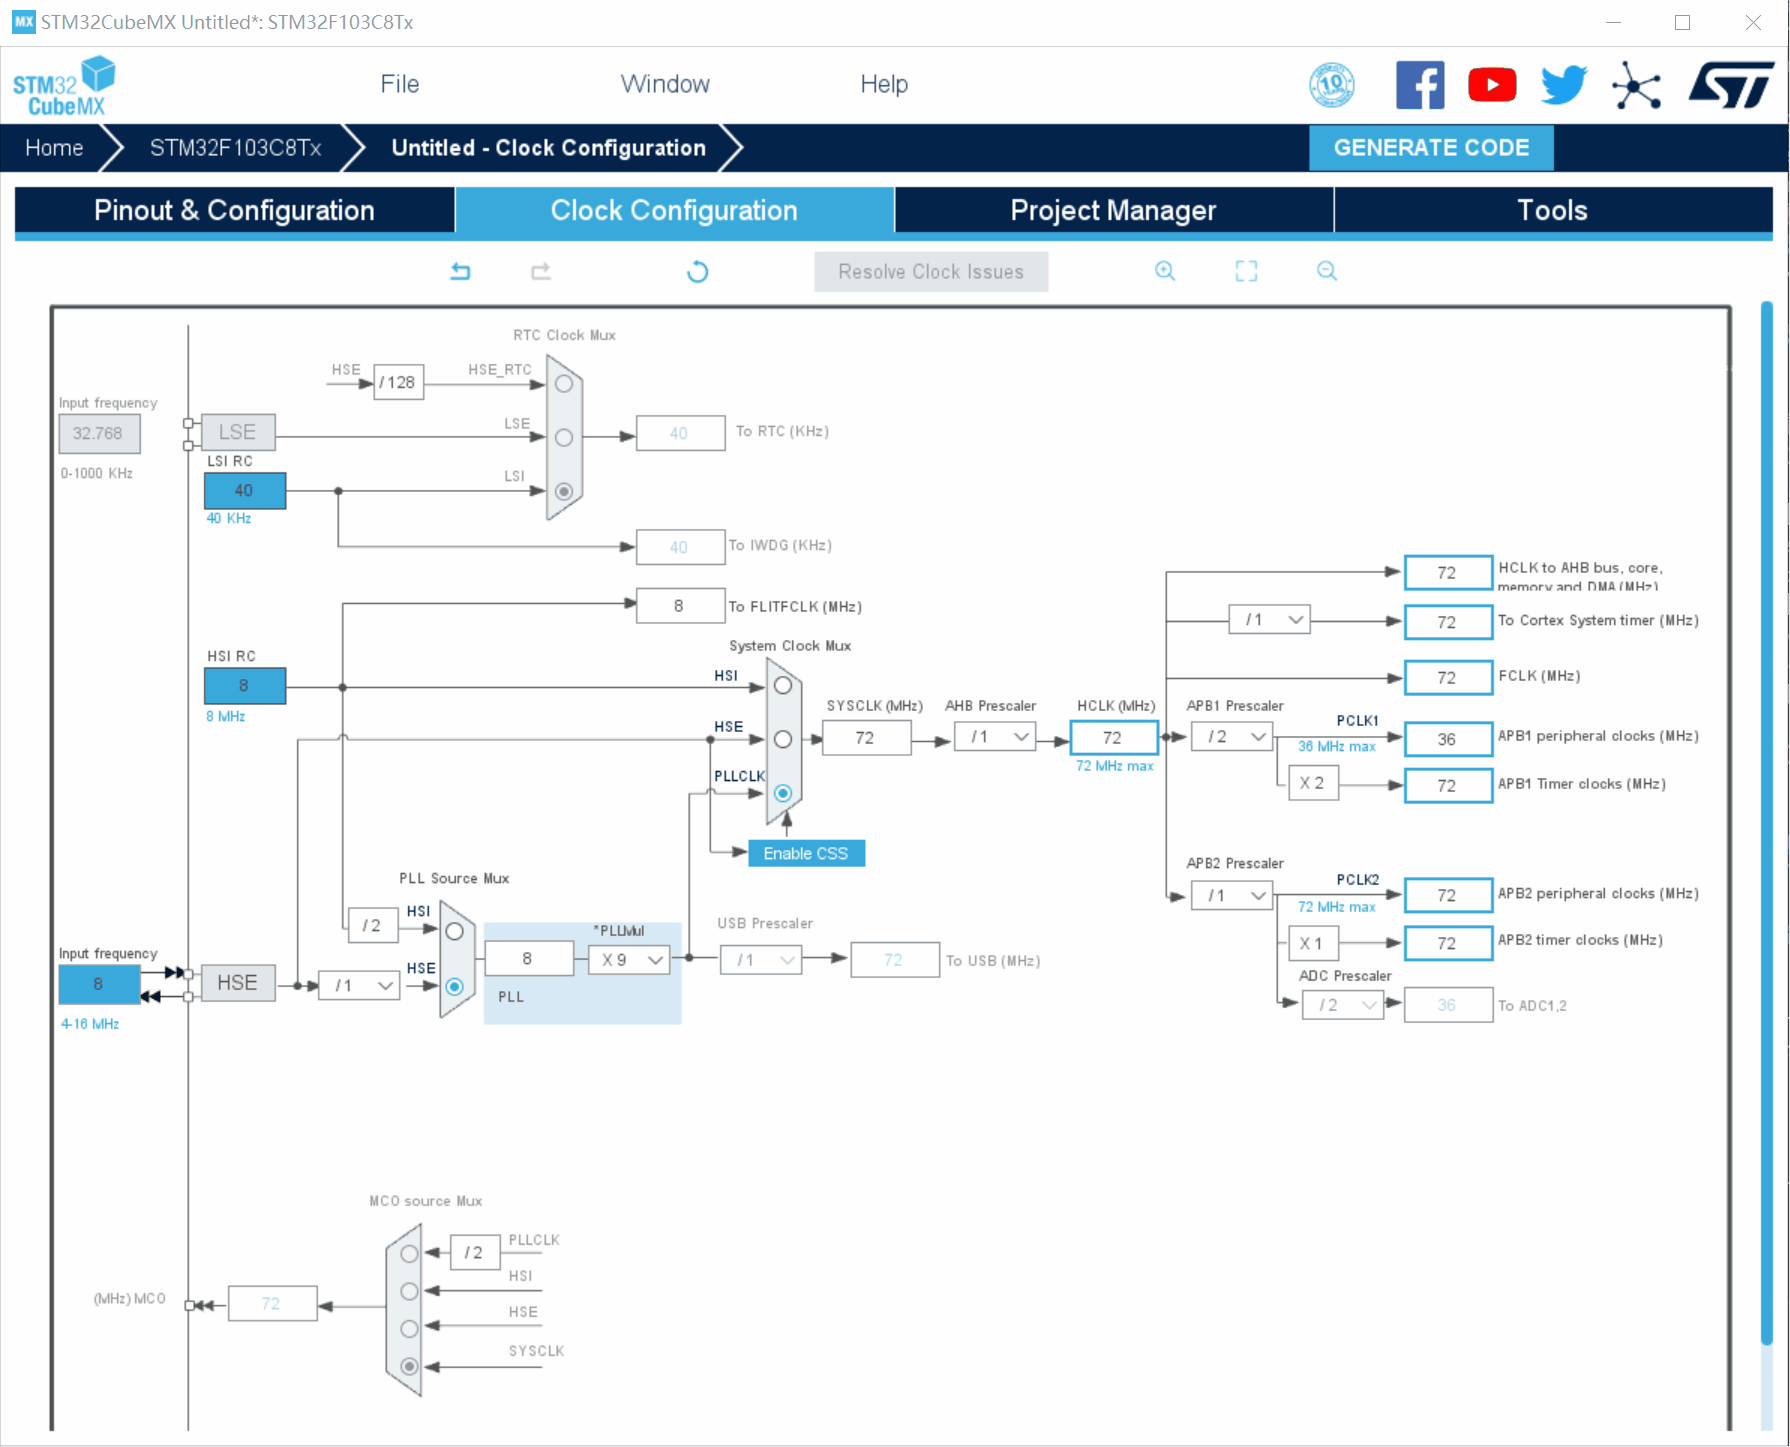Open the PLLMul X 9 dropdown
1790x1447 pixels.
tap(629, 960)
